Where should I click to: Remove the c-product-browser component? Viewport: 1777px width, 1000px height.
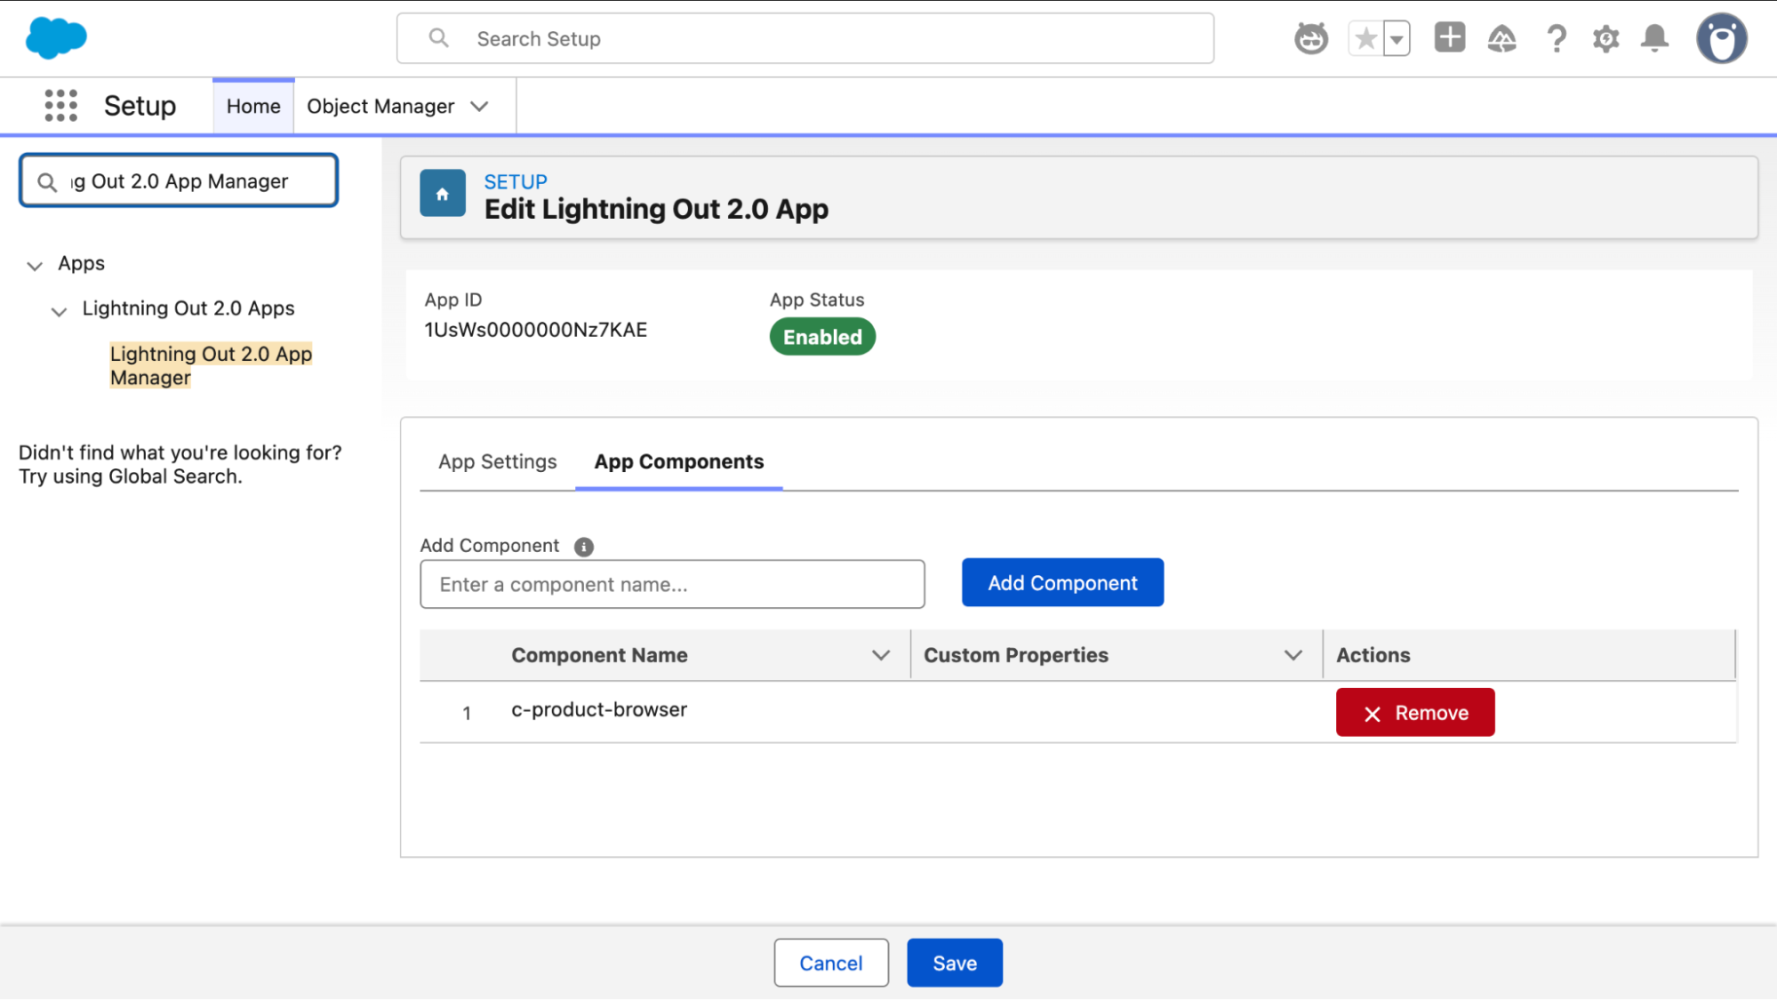pos(1415,713)
